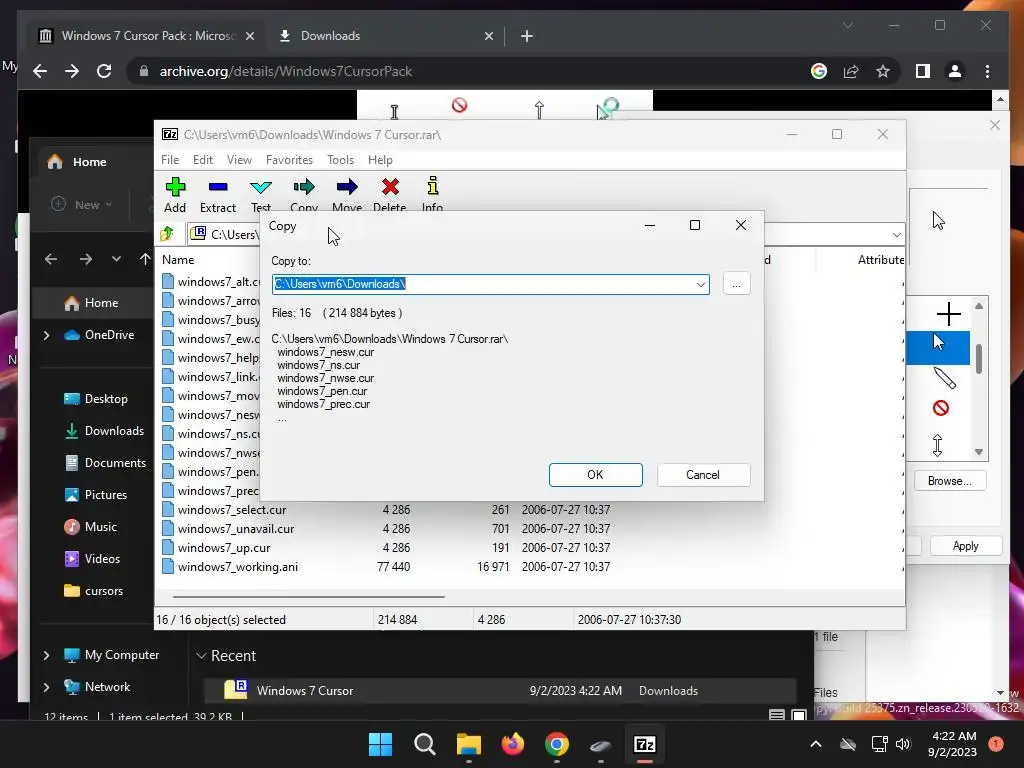This screenshot has width=1024, height=768.
Task: Click the Apply button in mouse properties
Action: (x=965, y=546)
